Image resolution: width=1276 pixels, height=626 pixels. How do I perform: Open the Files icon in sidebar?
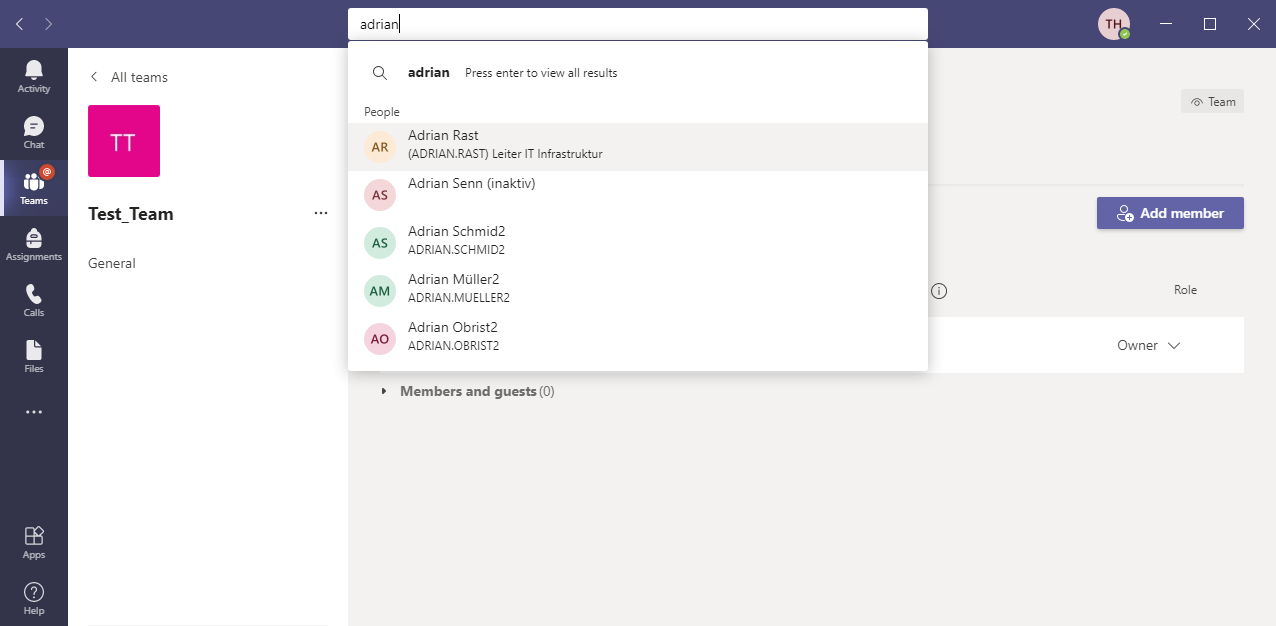pyautogui.click(x=34, y=356)
